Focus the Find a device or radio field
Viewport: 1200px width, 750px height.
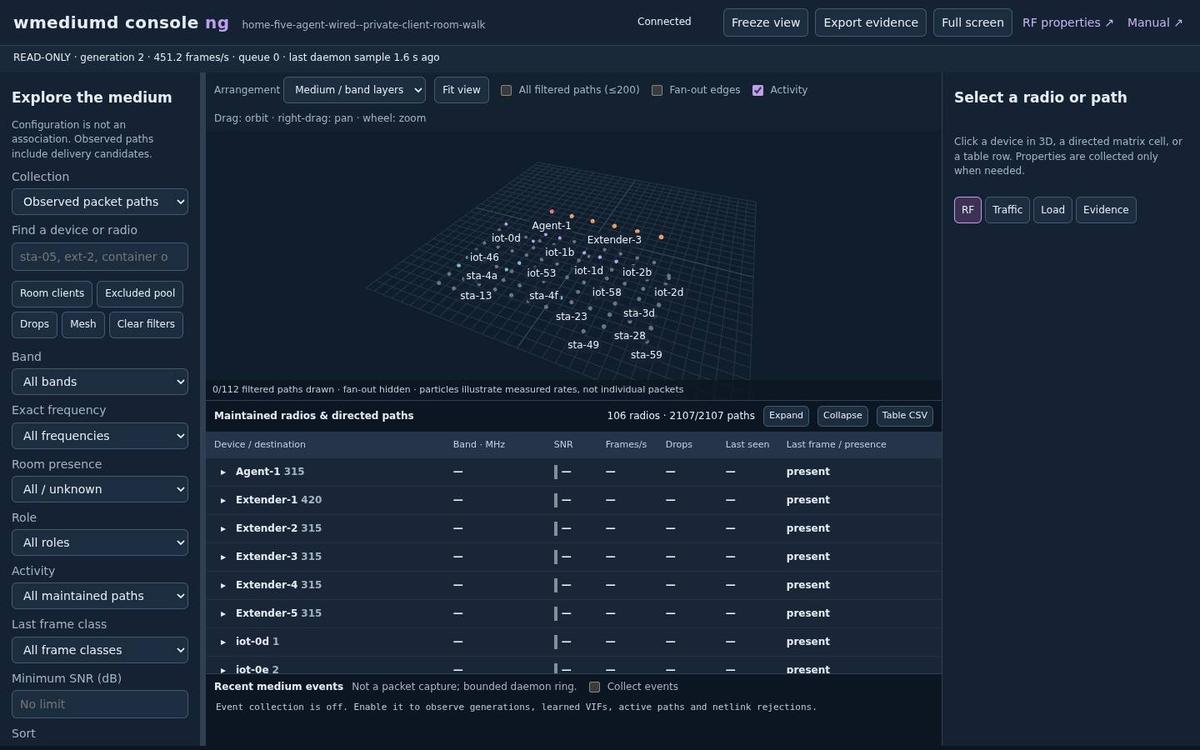[x=100, y=257]
